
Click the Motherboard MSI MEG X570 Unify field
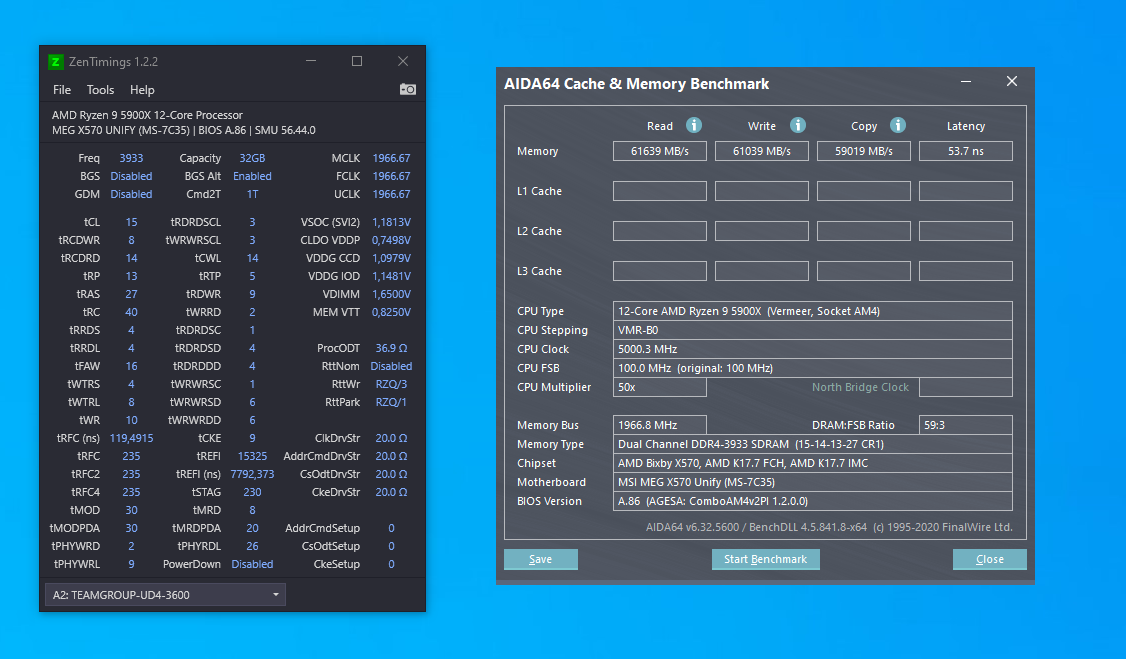pos(813,482)
